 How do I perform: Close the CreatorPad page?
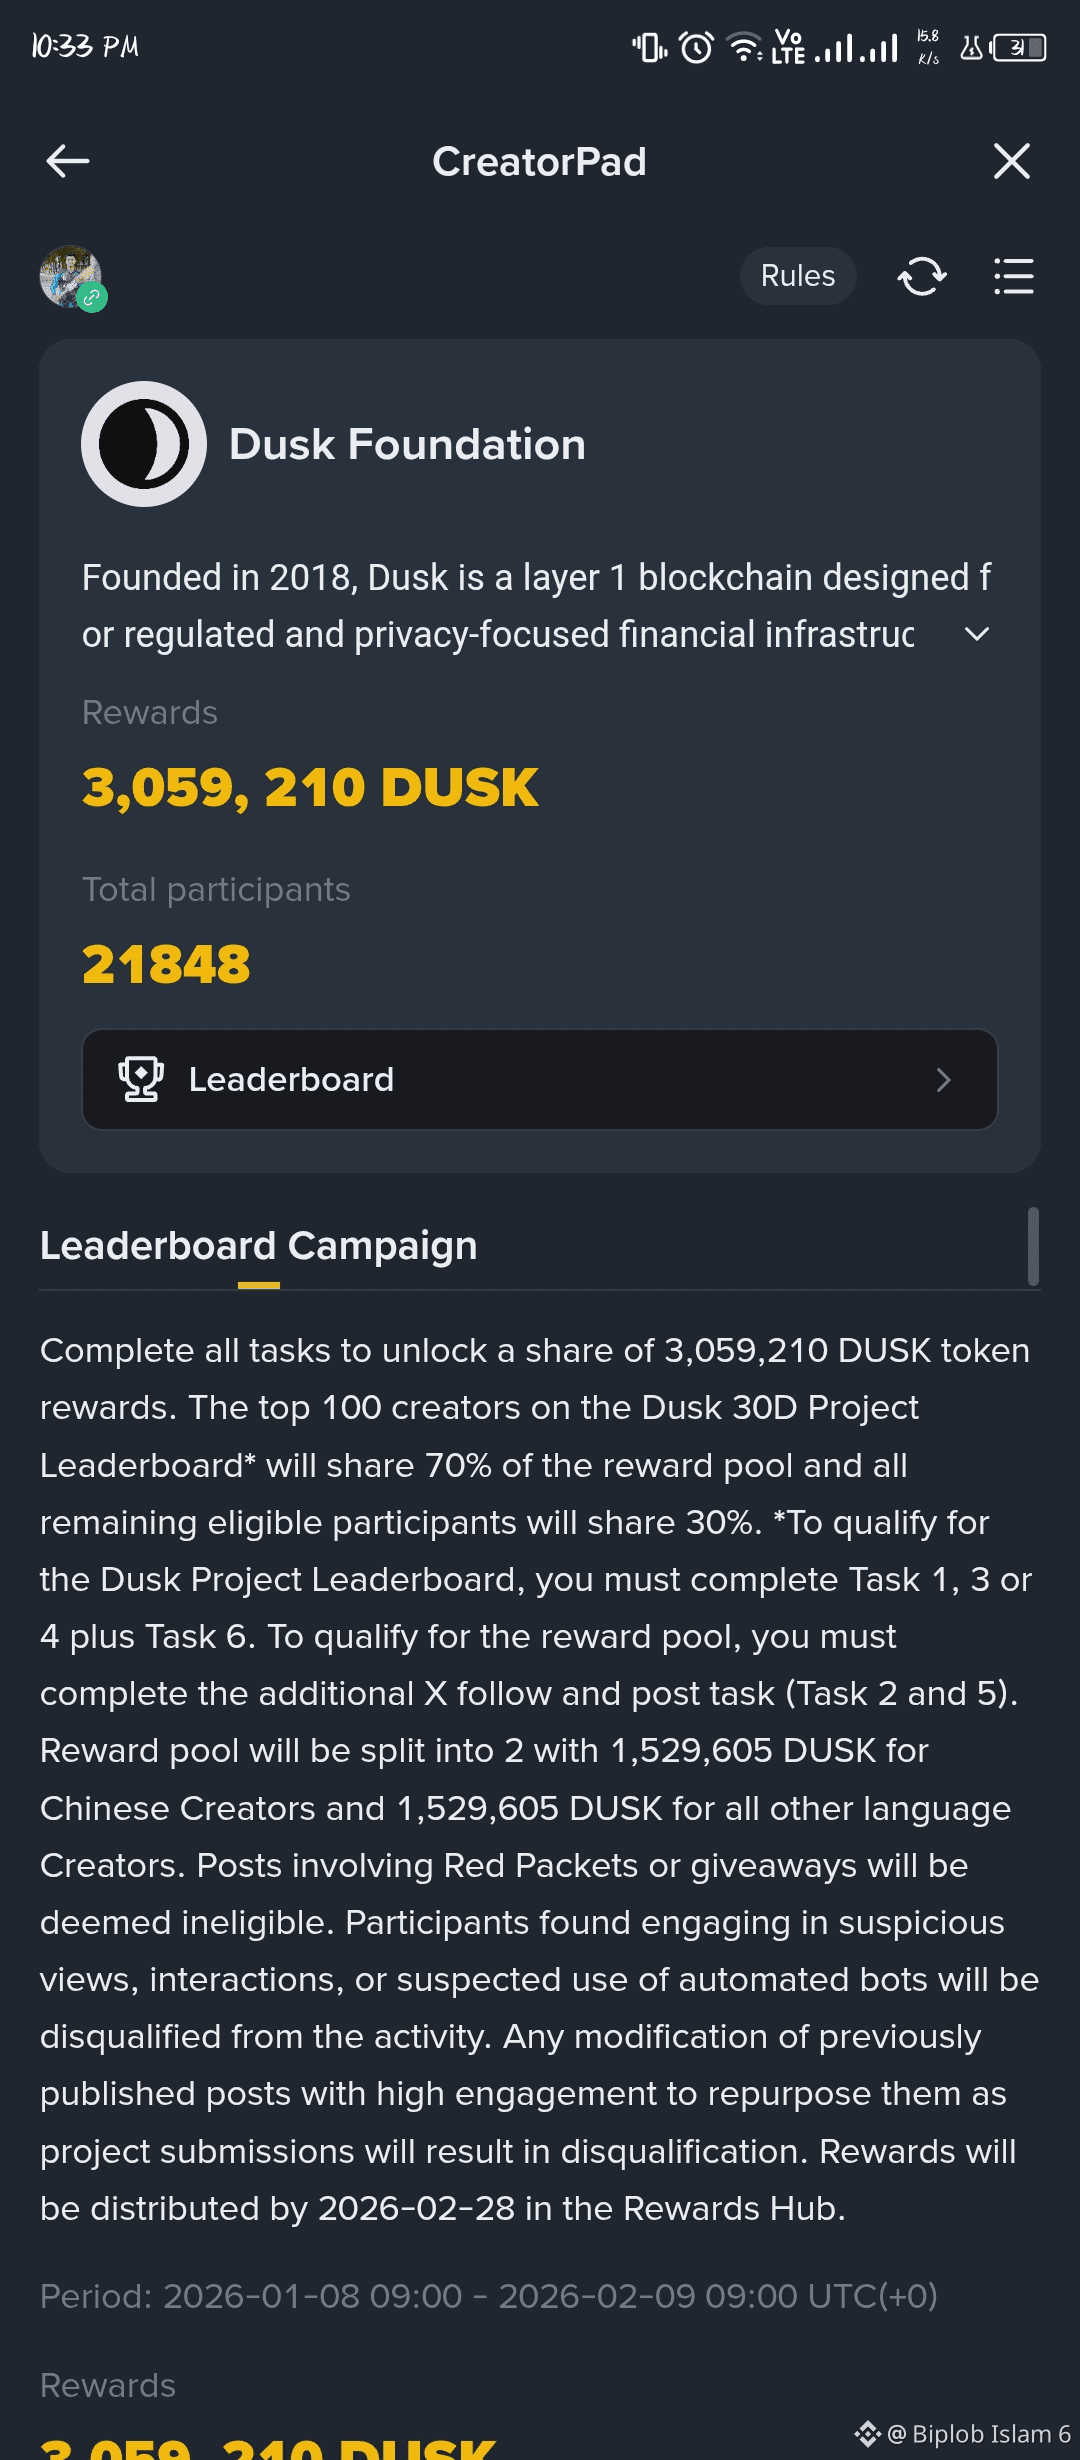(1011, 161)
